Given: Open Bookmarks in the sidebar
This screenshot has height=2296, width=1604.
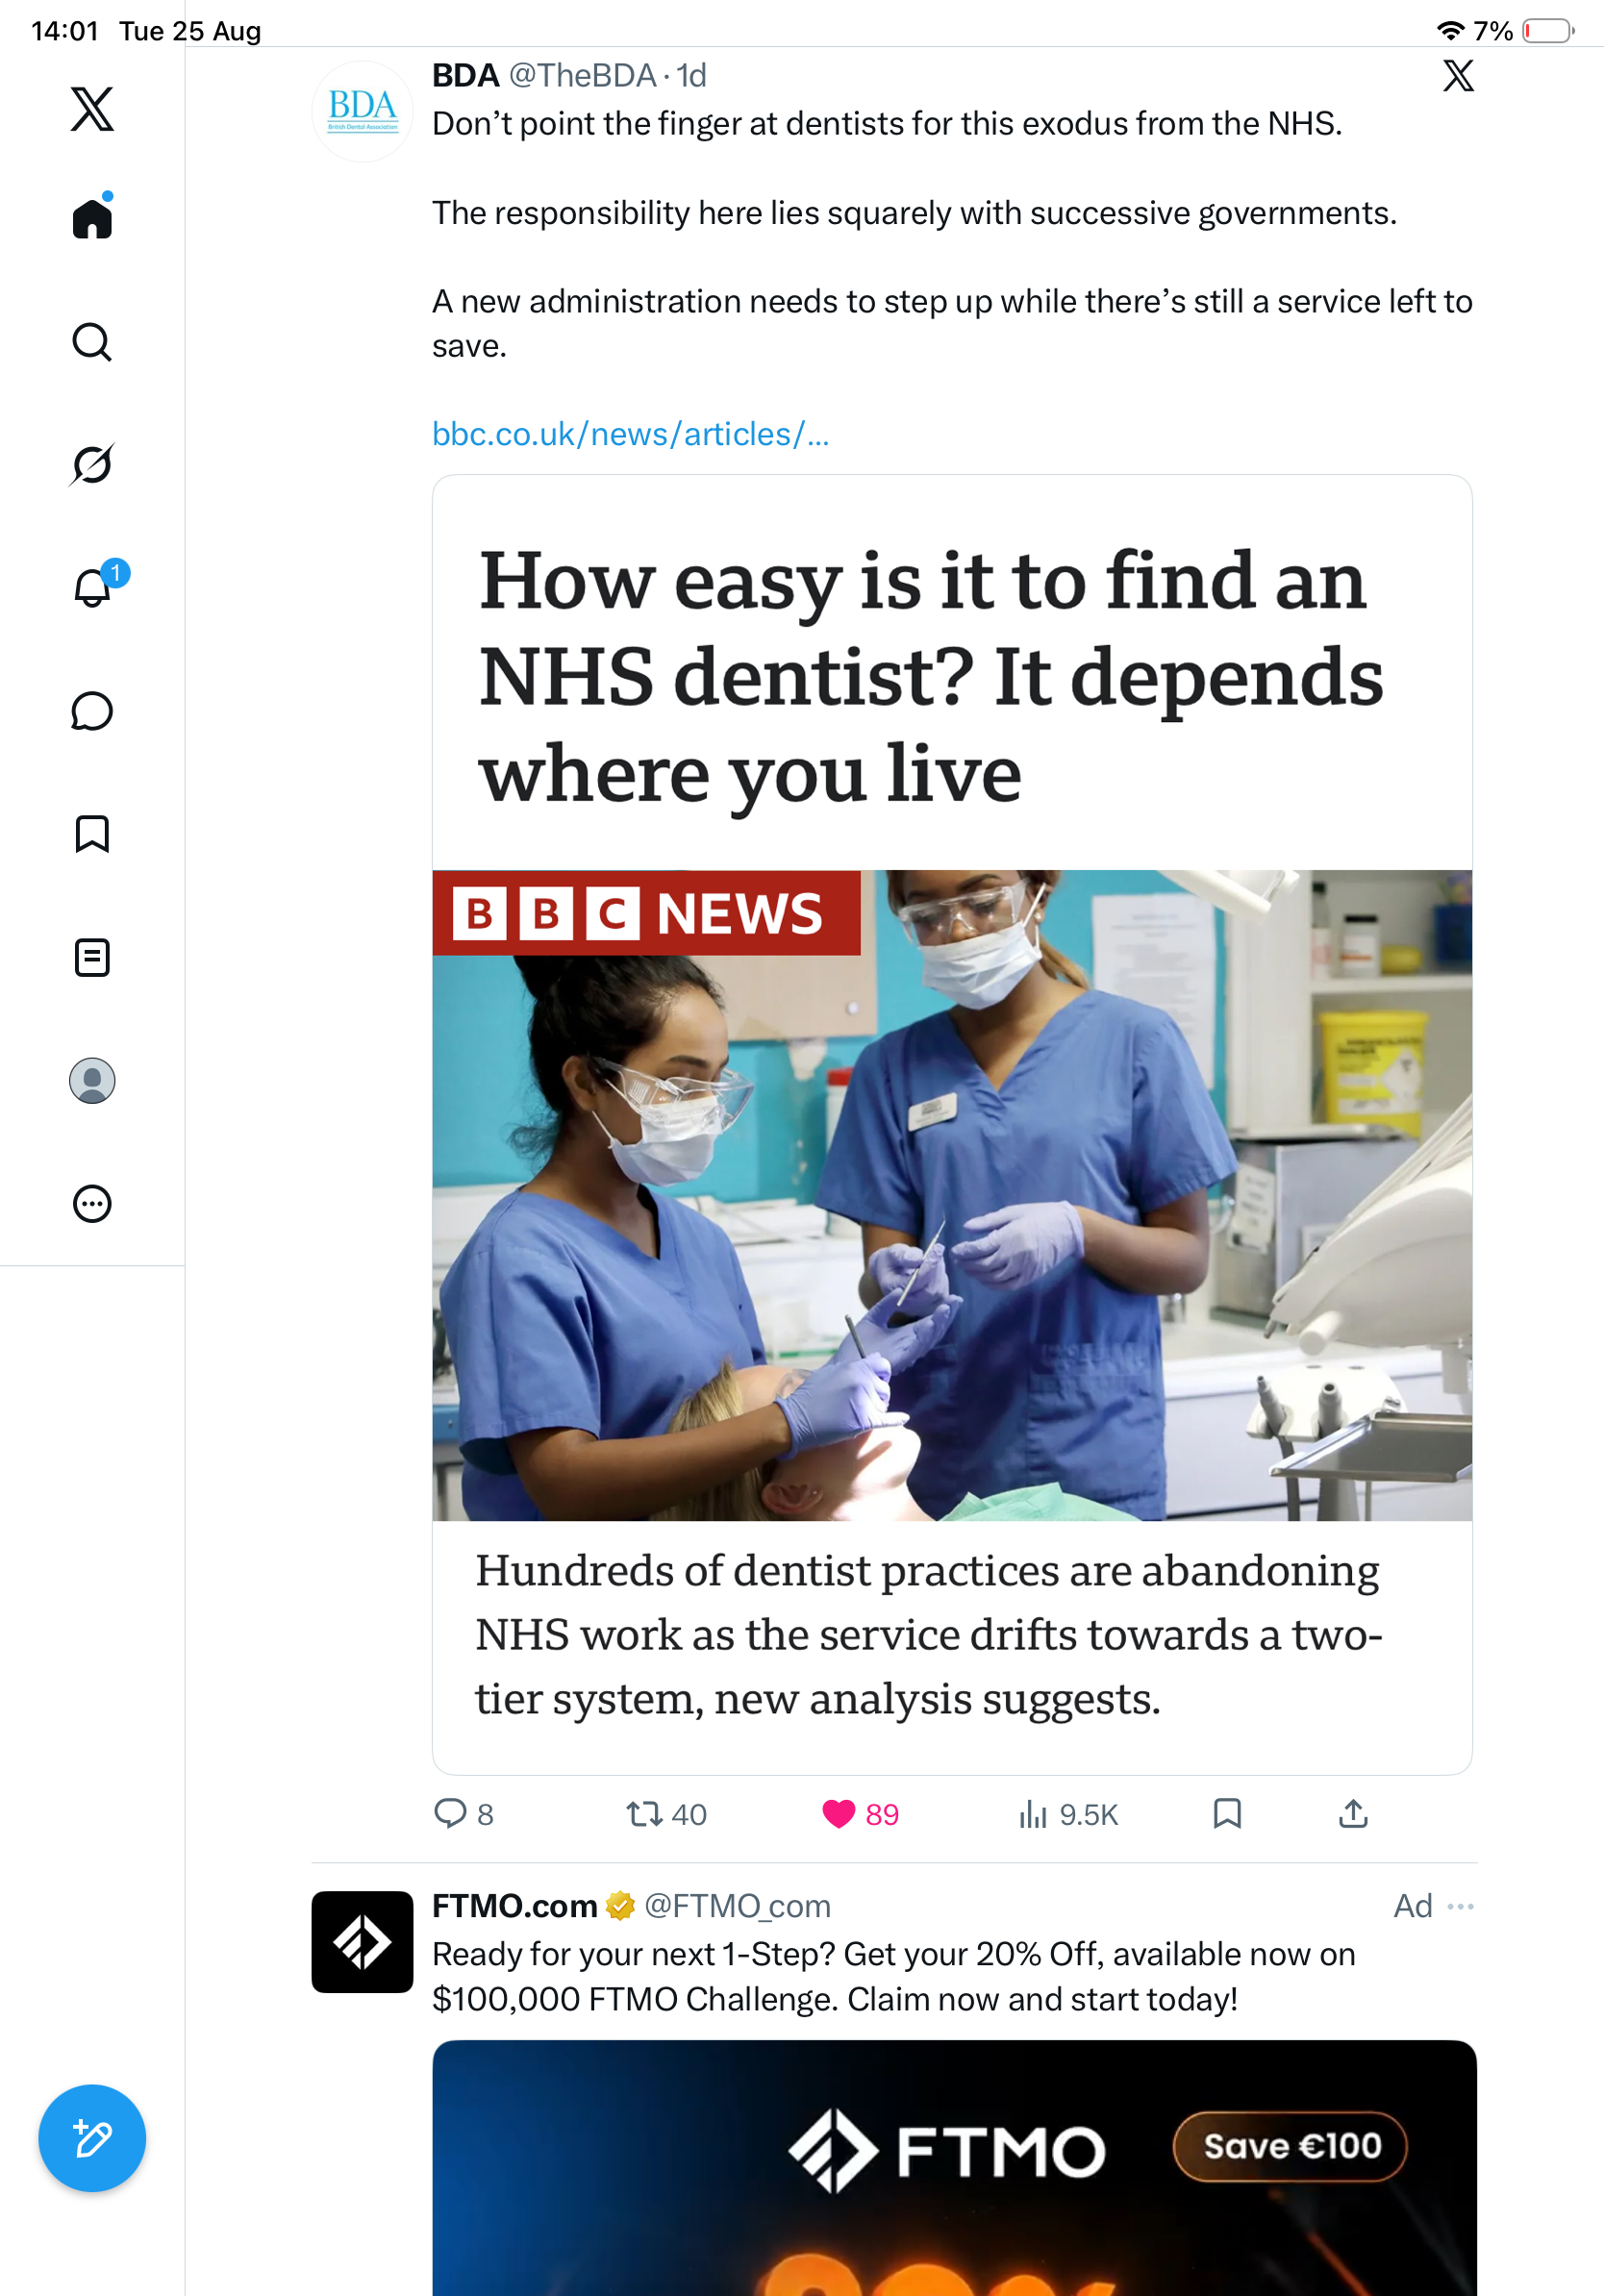Looking at the screenshot, I should [92, 834].
